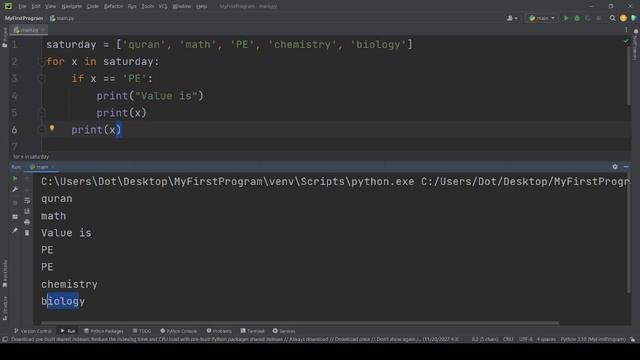
Task: Open the code with me user menu
Action: 512,18
